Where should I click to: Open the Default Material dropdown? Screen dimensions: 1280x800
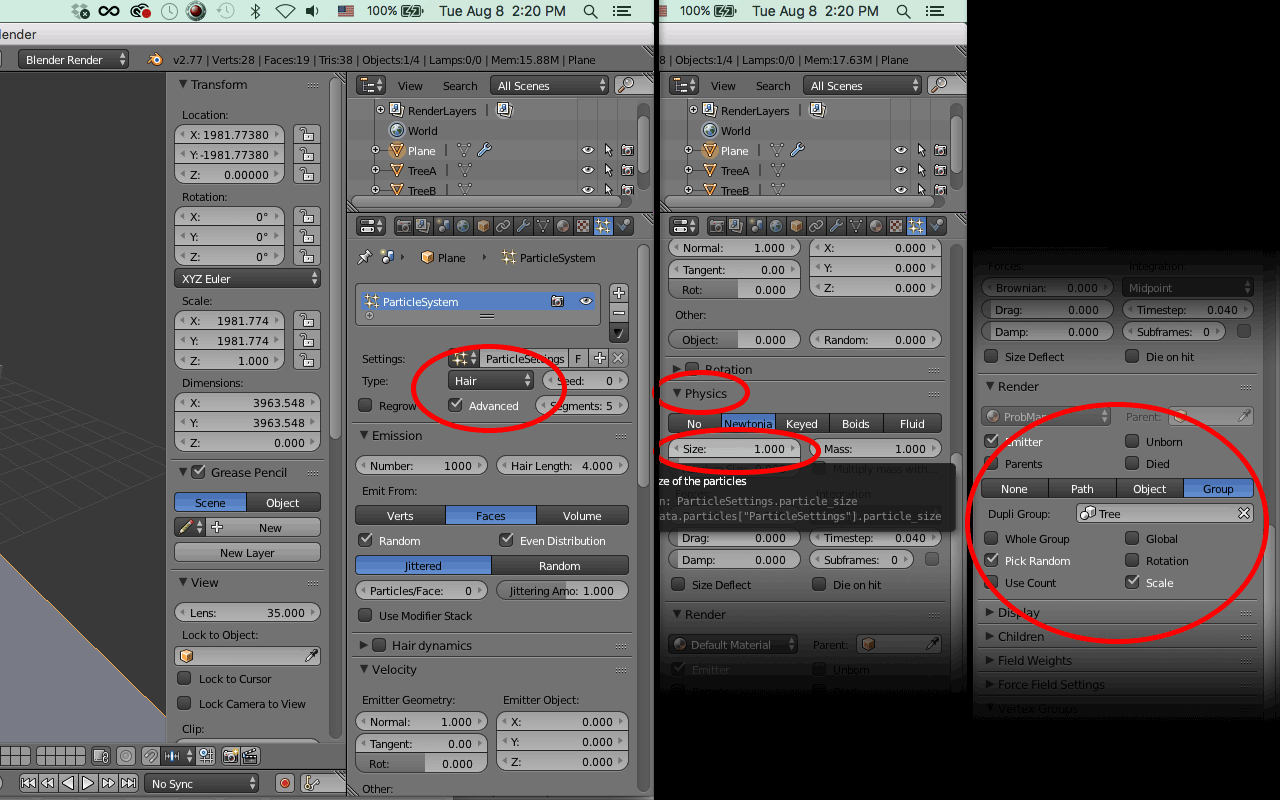tap(734, 645)
